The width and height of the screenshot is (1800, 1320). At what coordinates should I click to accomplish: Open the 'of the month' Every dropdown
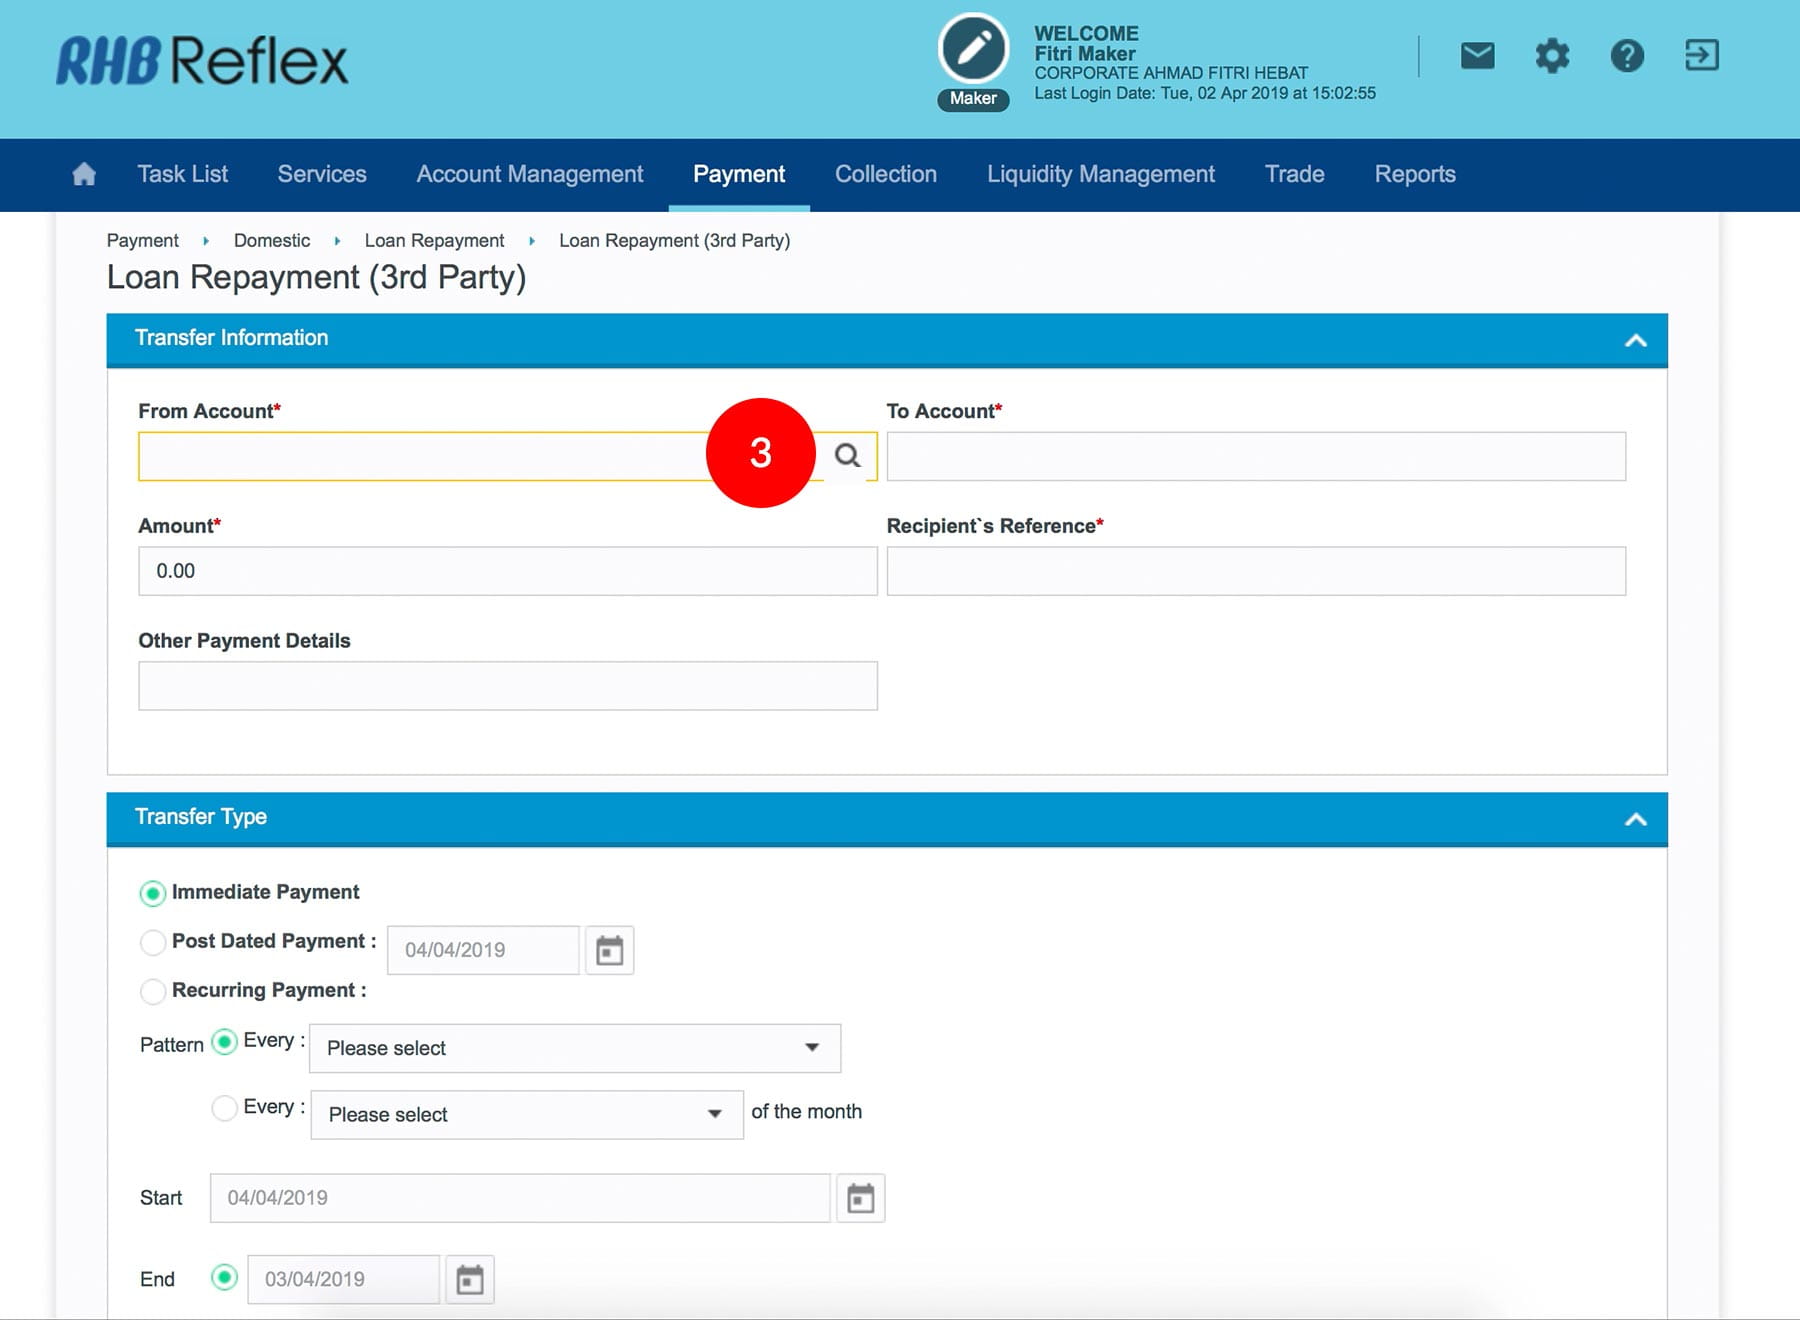(526, 1115)
